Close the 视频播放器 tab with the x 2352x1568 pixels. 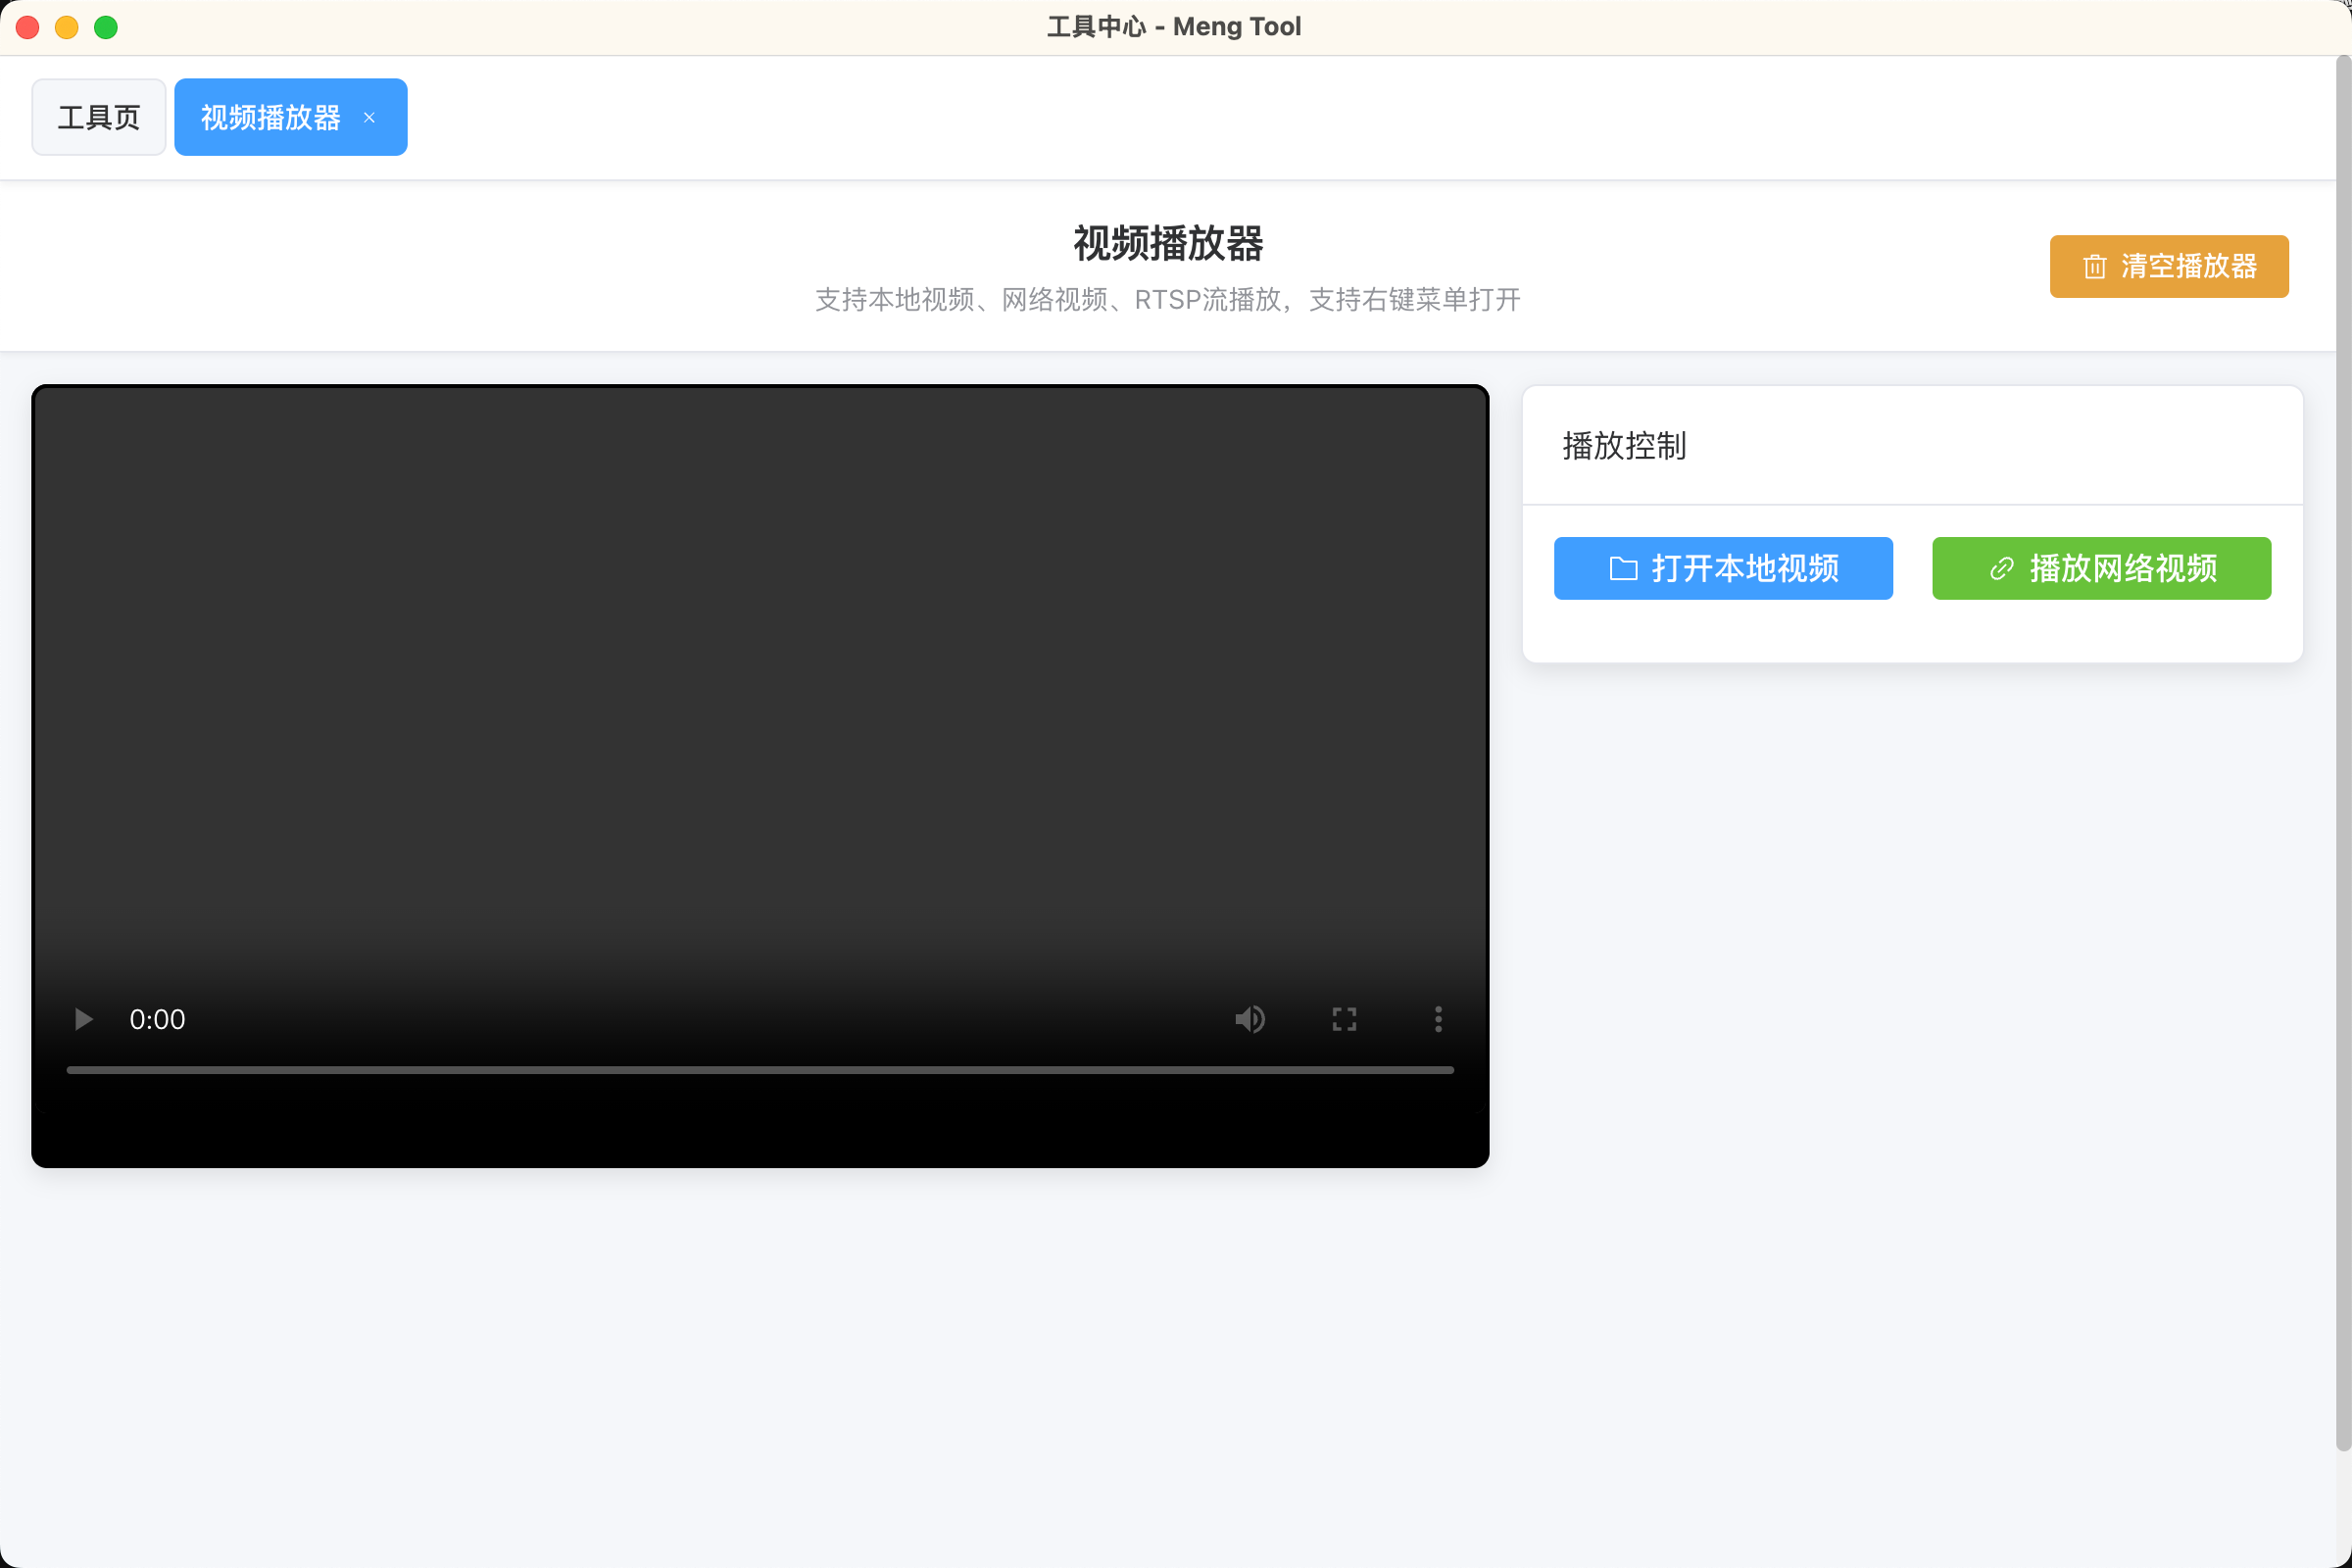pyautogui.click(x=369, y=118)
